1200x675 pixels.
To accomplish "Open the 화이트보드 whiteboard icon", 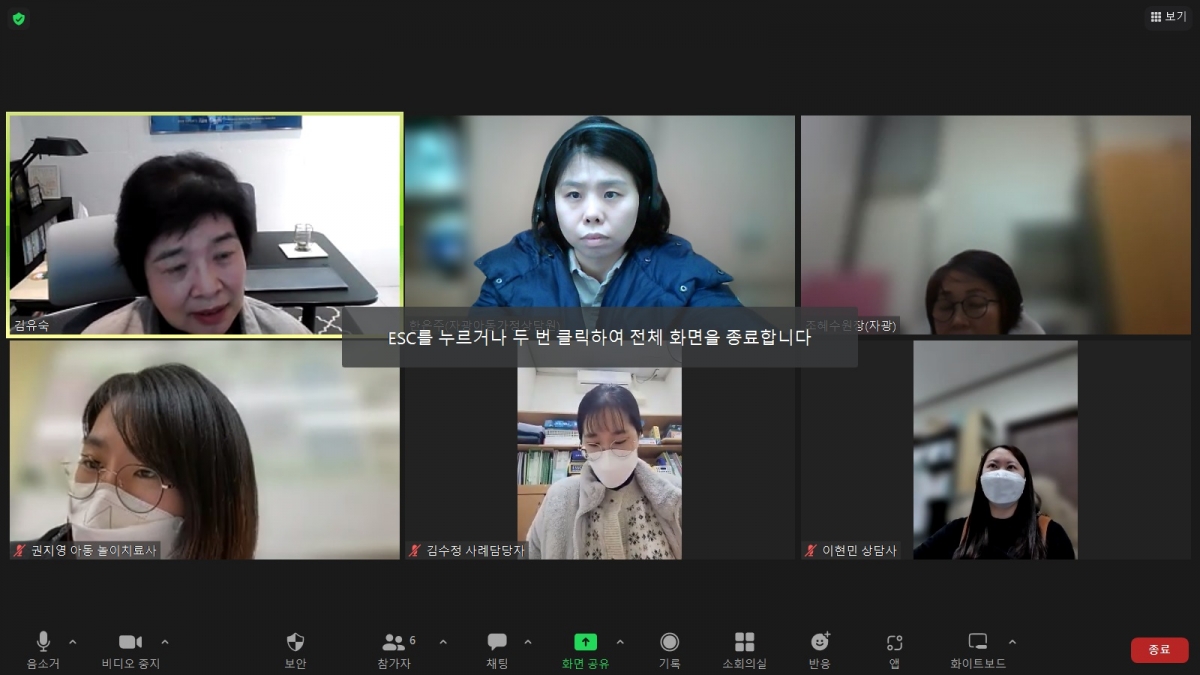I will click(977, 642).
